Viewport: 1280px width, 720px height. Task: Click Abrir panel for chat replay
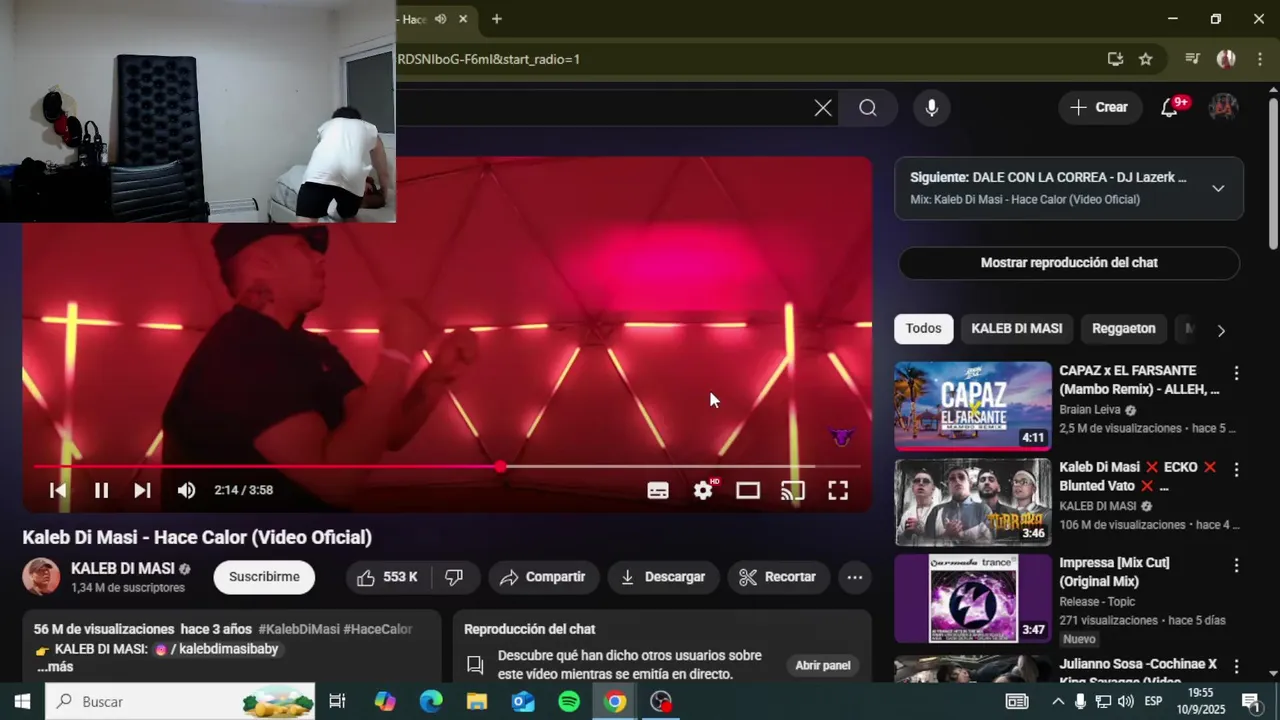coord(823,665)
